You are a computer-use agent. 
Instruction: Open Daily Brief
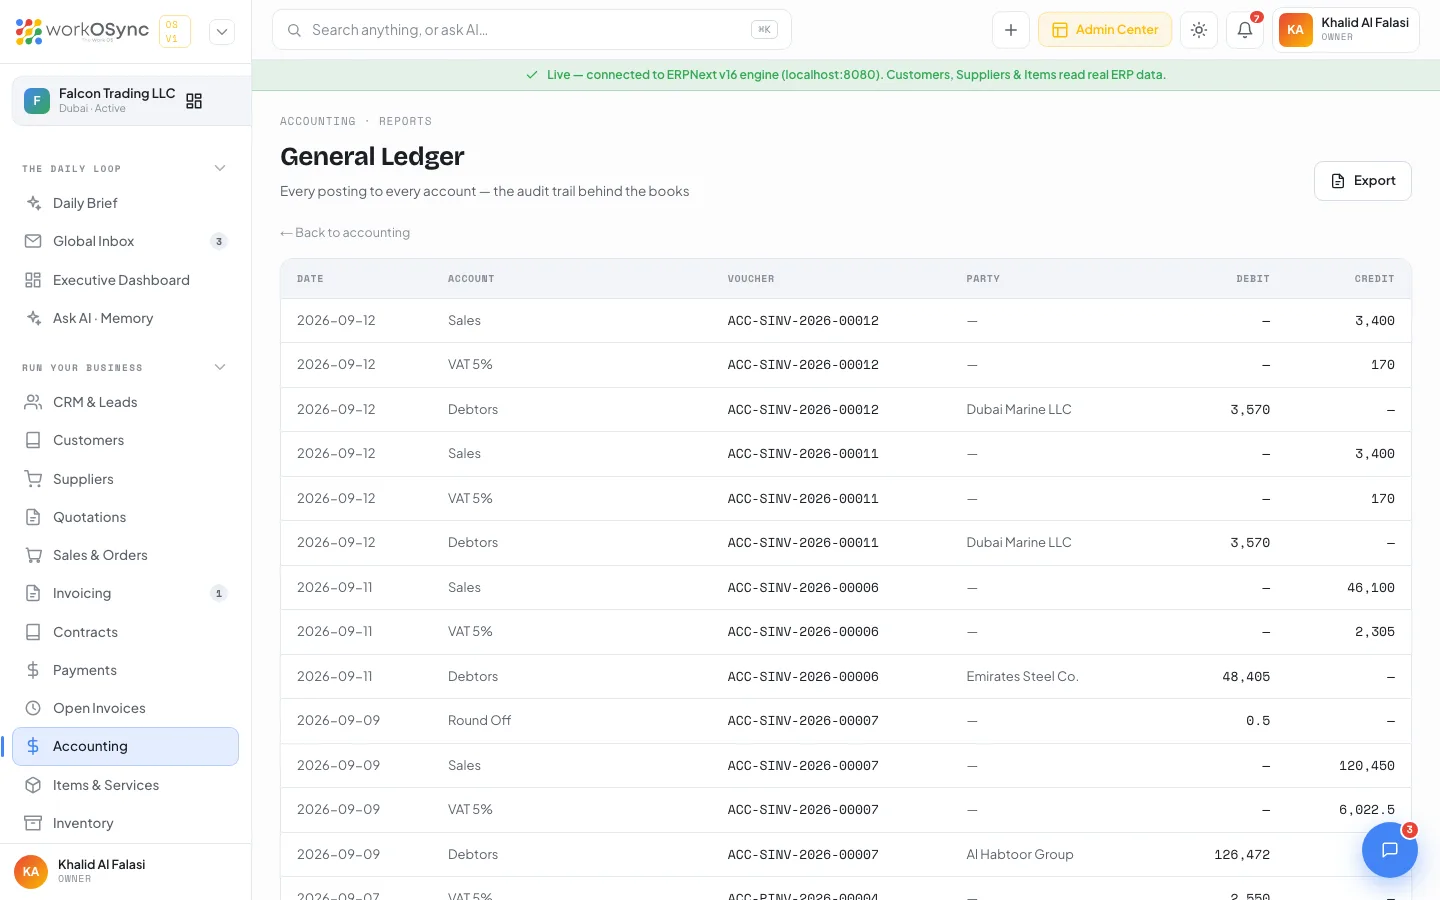click(x=125, y=203)
